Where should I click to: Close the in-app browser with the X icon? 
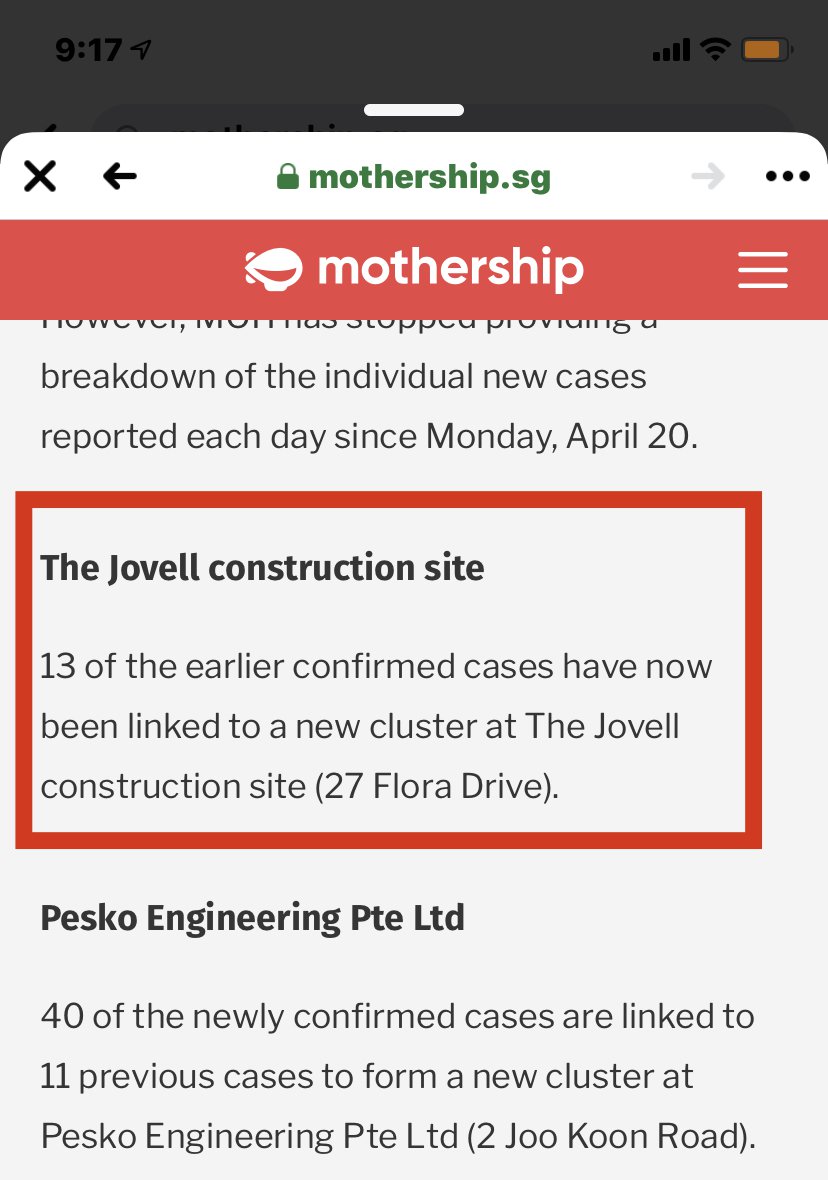coord(40,177)
